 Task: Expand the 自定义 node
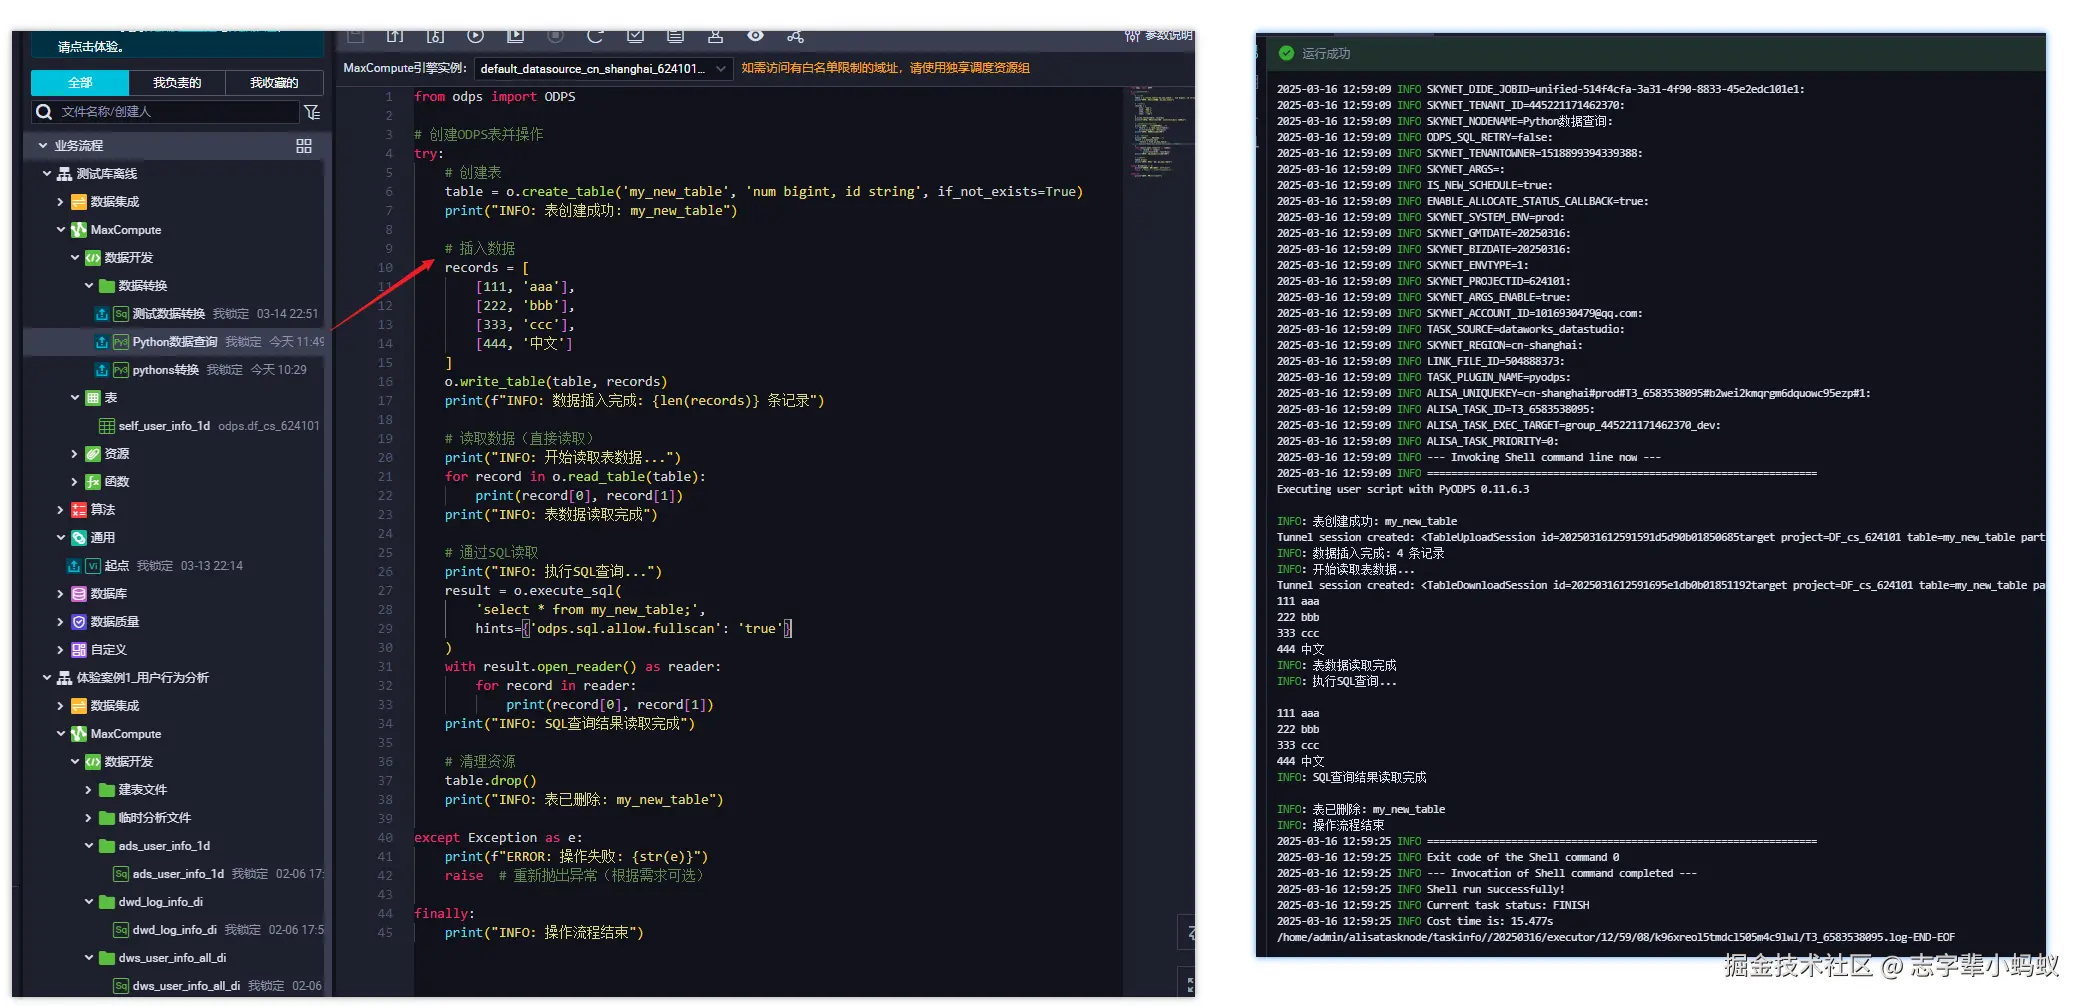click(61, 650)
